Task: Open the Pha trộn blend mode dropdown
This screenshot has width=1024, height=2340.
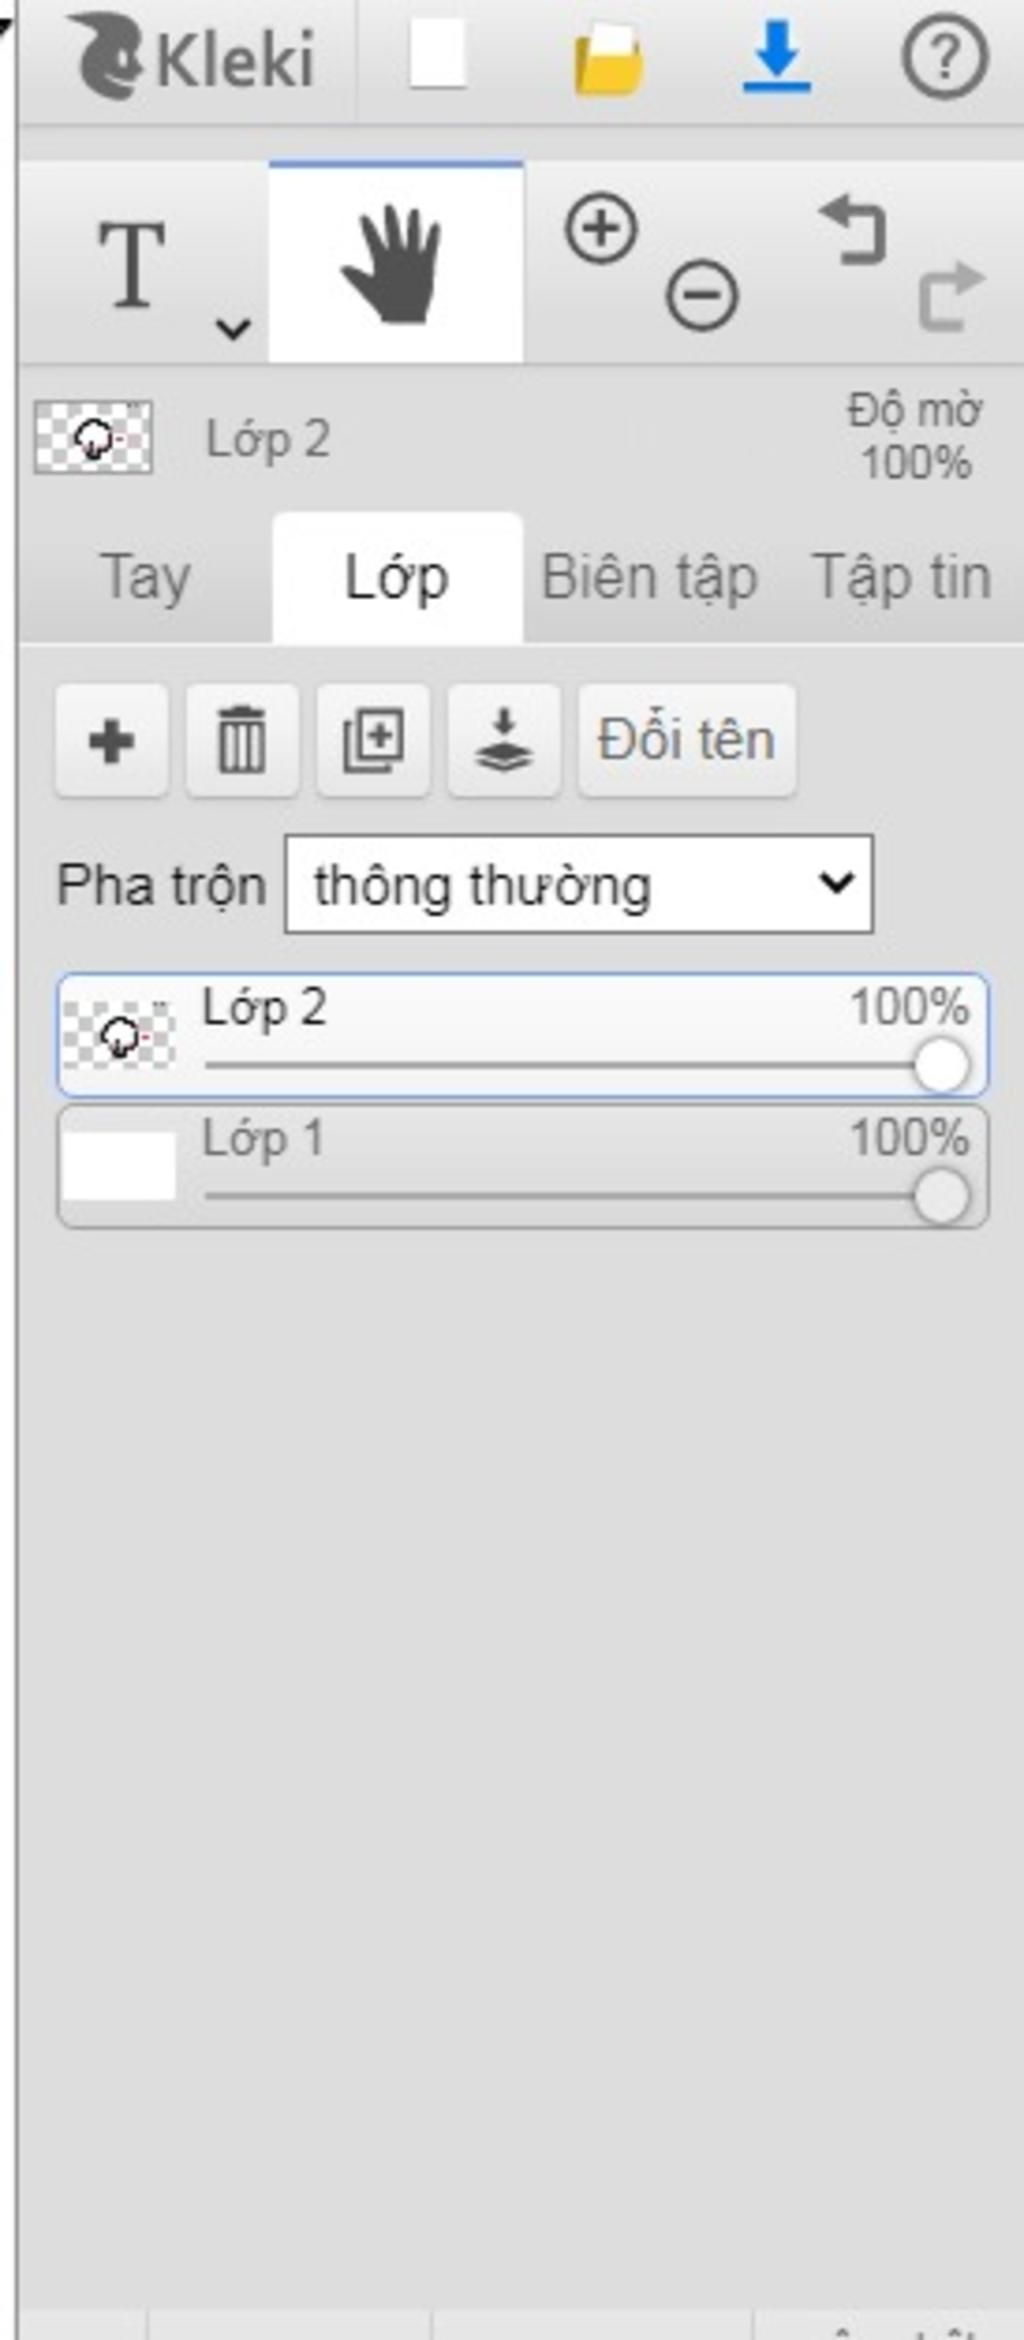Action: coord(579,885)
